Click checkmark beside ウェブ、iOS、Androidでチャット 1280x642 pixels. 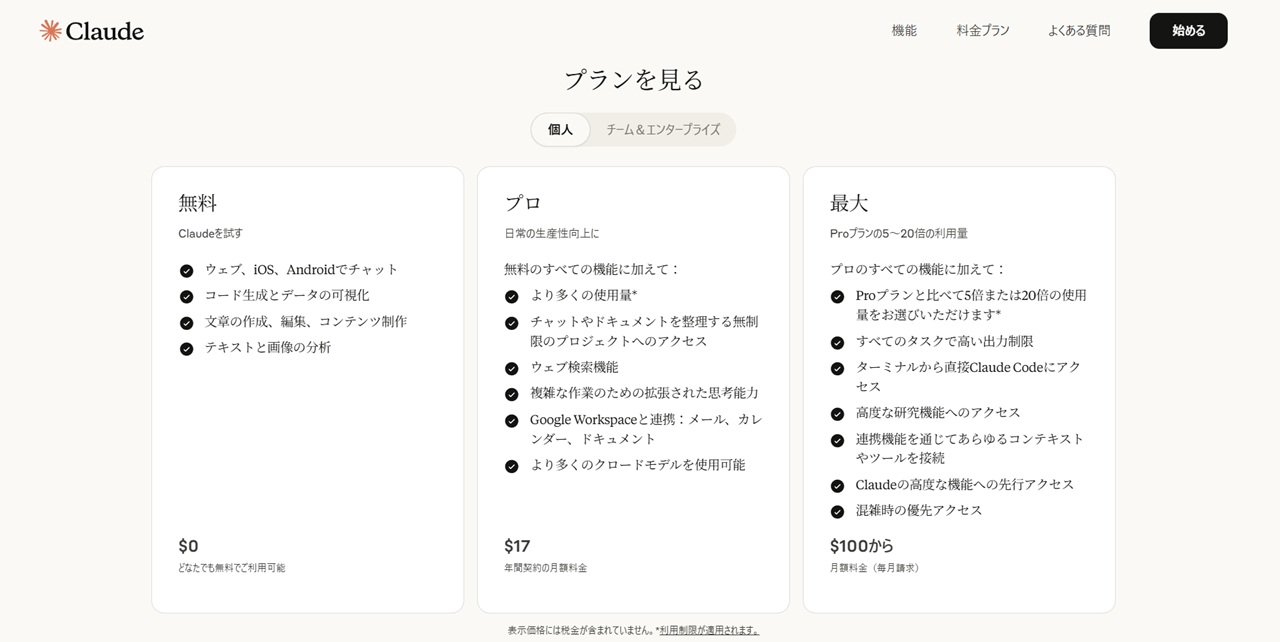186,271
